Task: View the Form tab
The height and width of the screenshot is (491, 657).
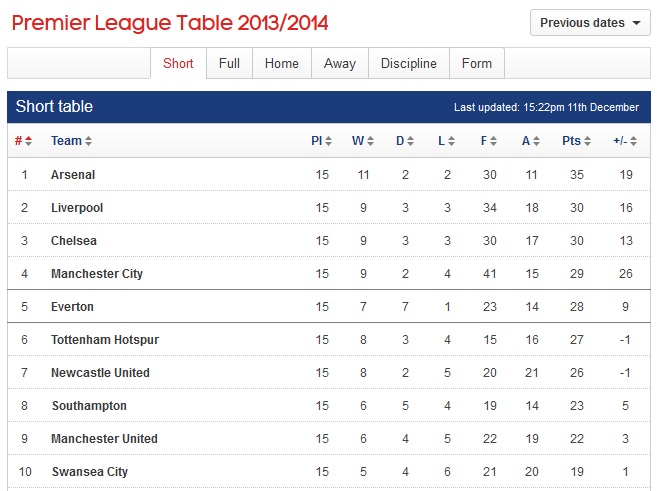Action: pos(477,63)
